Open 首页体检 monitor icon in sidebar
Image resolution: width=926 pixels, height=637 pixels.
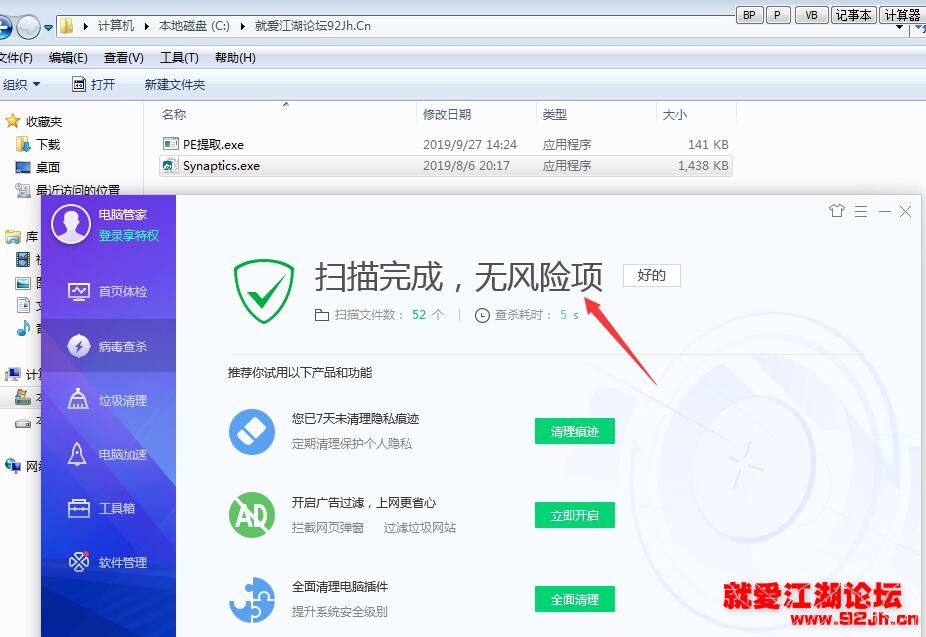pos(79,291)
